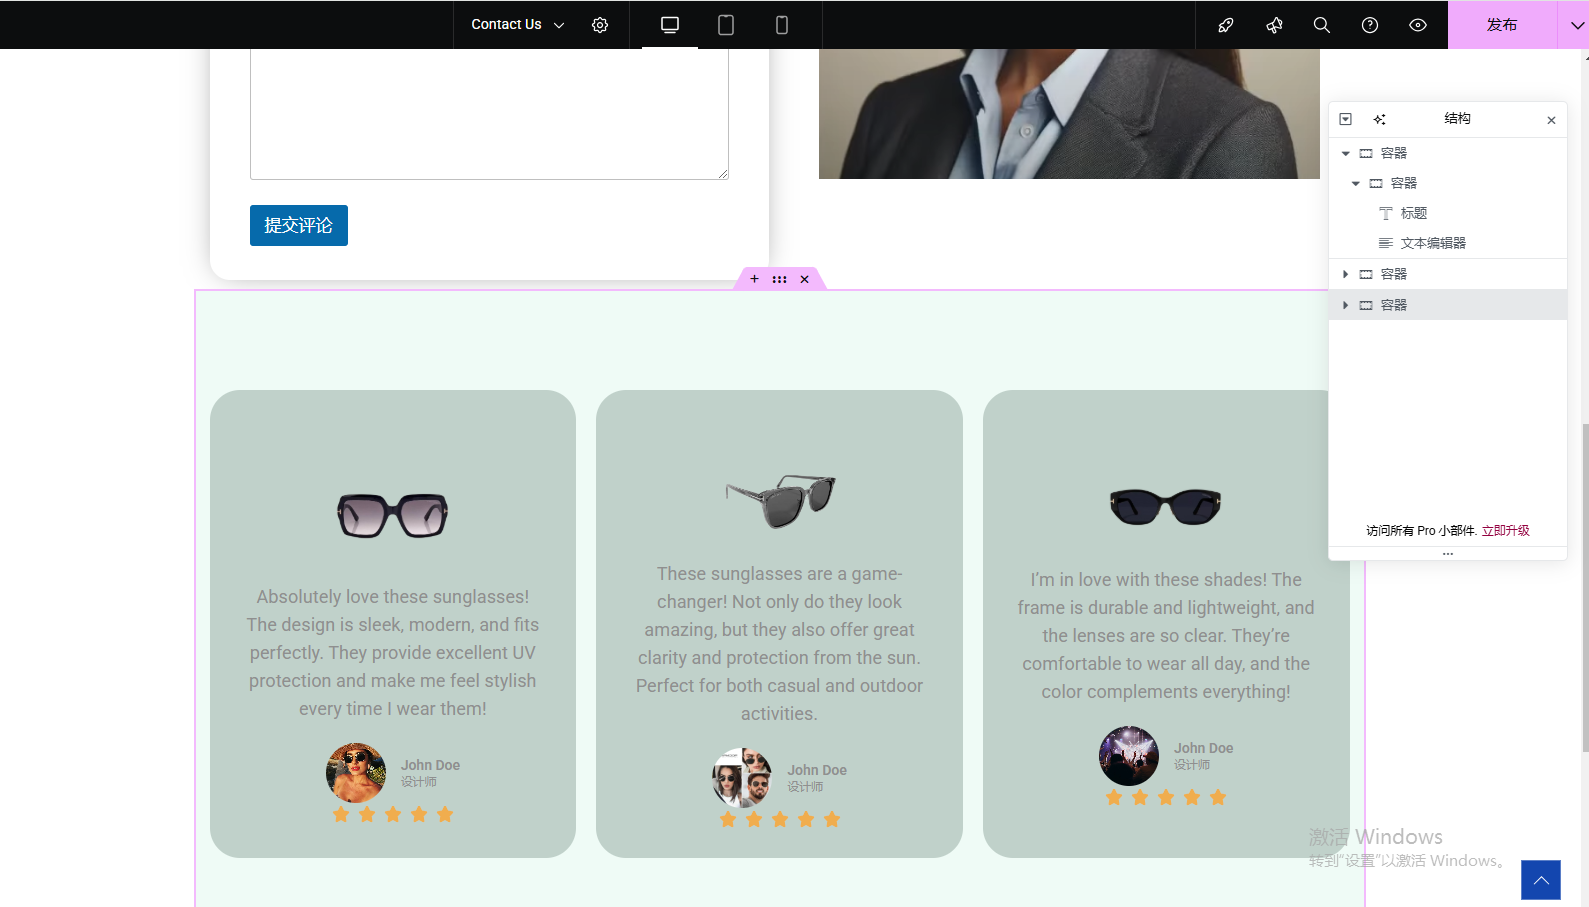1589x907 pixels.
Task: Open the Contact Us page dropdown
Action: tap(517, 25)
